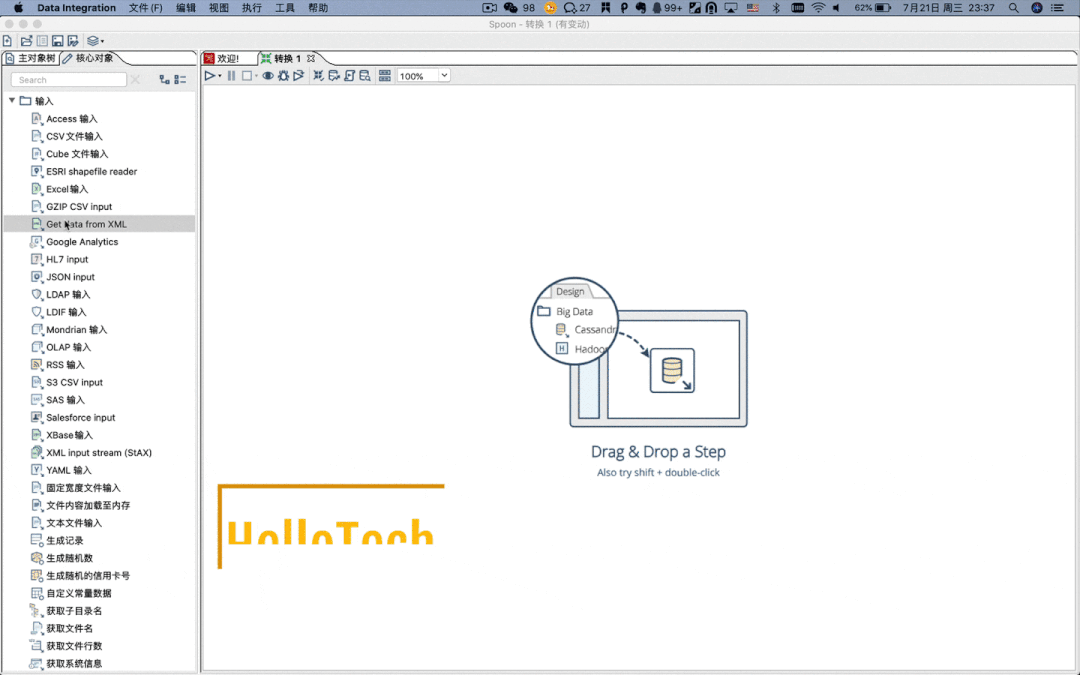Open the 文件(F) menu
Image resolution: width=1080 pixels, height=675 pixels.
pos(145,8)
